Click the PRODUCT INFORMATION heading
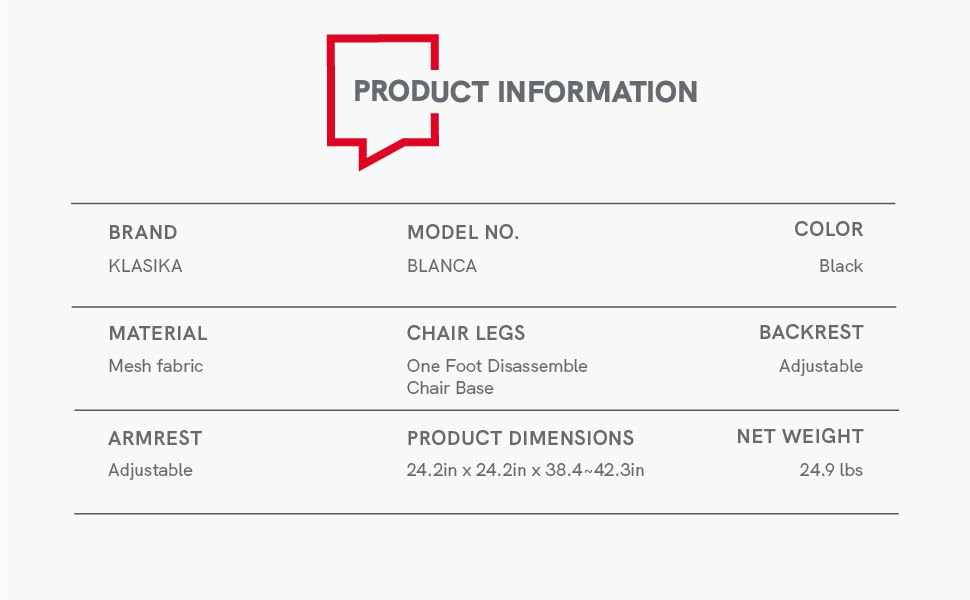Screen dimensions: 970x600 point(525,92)
